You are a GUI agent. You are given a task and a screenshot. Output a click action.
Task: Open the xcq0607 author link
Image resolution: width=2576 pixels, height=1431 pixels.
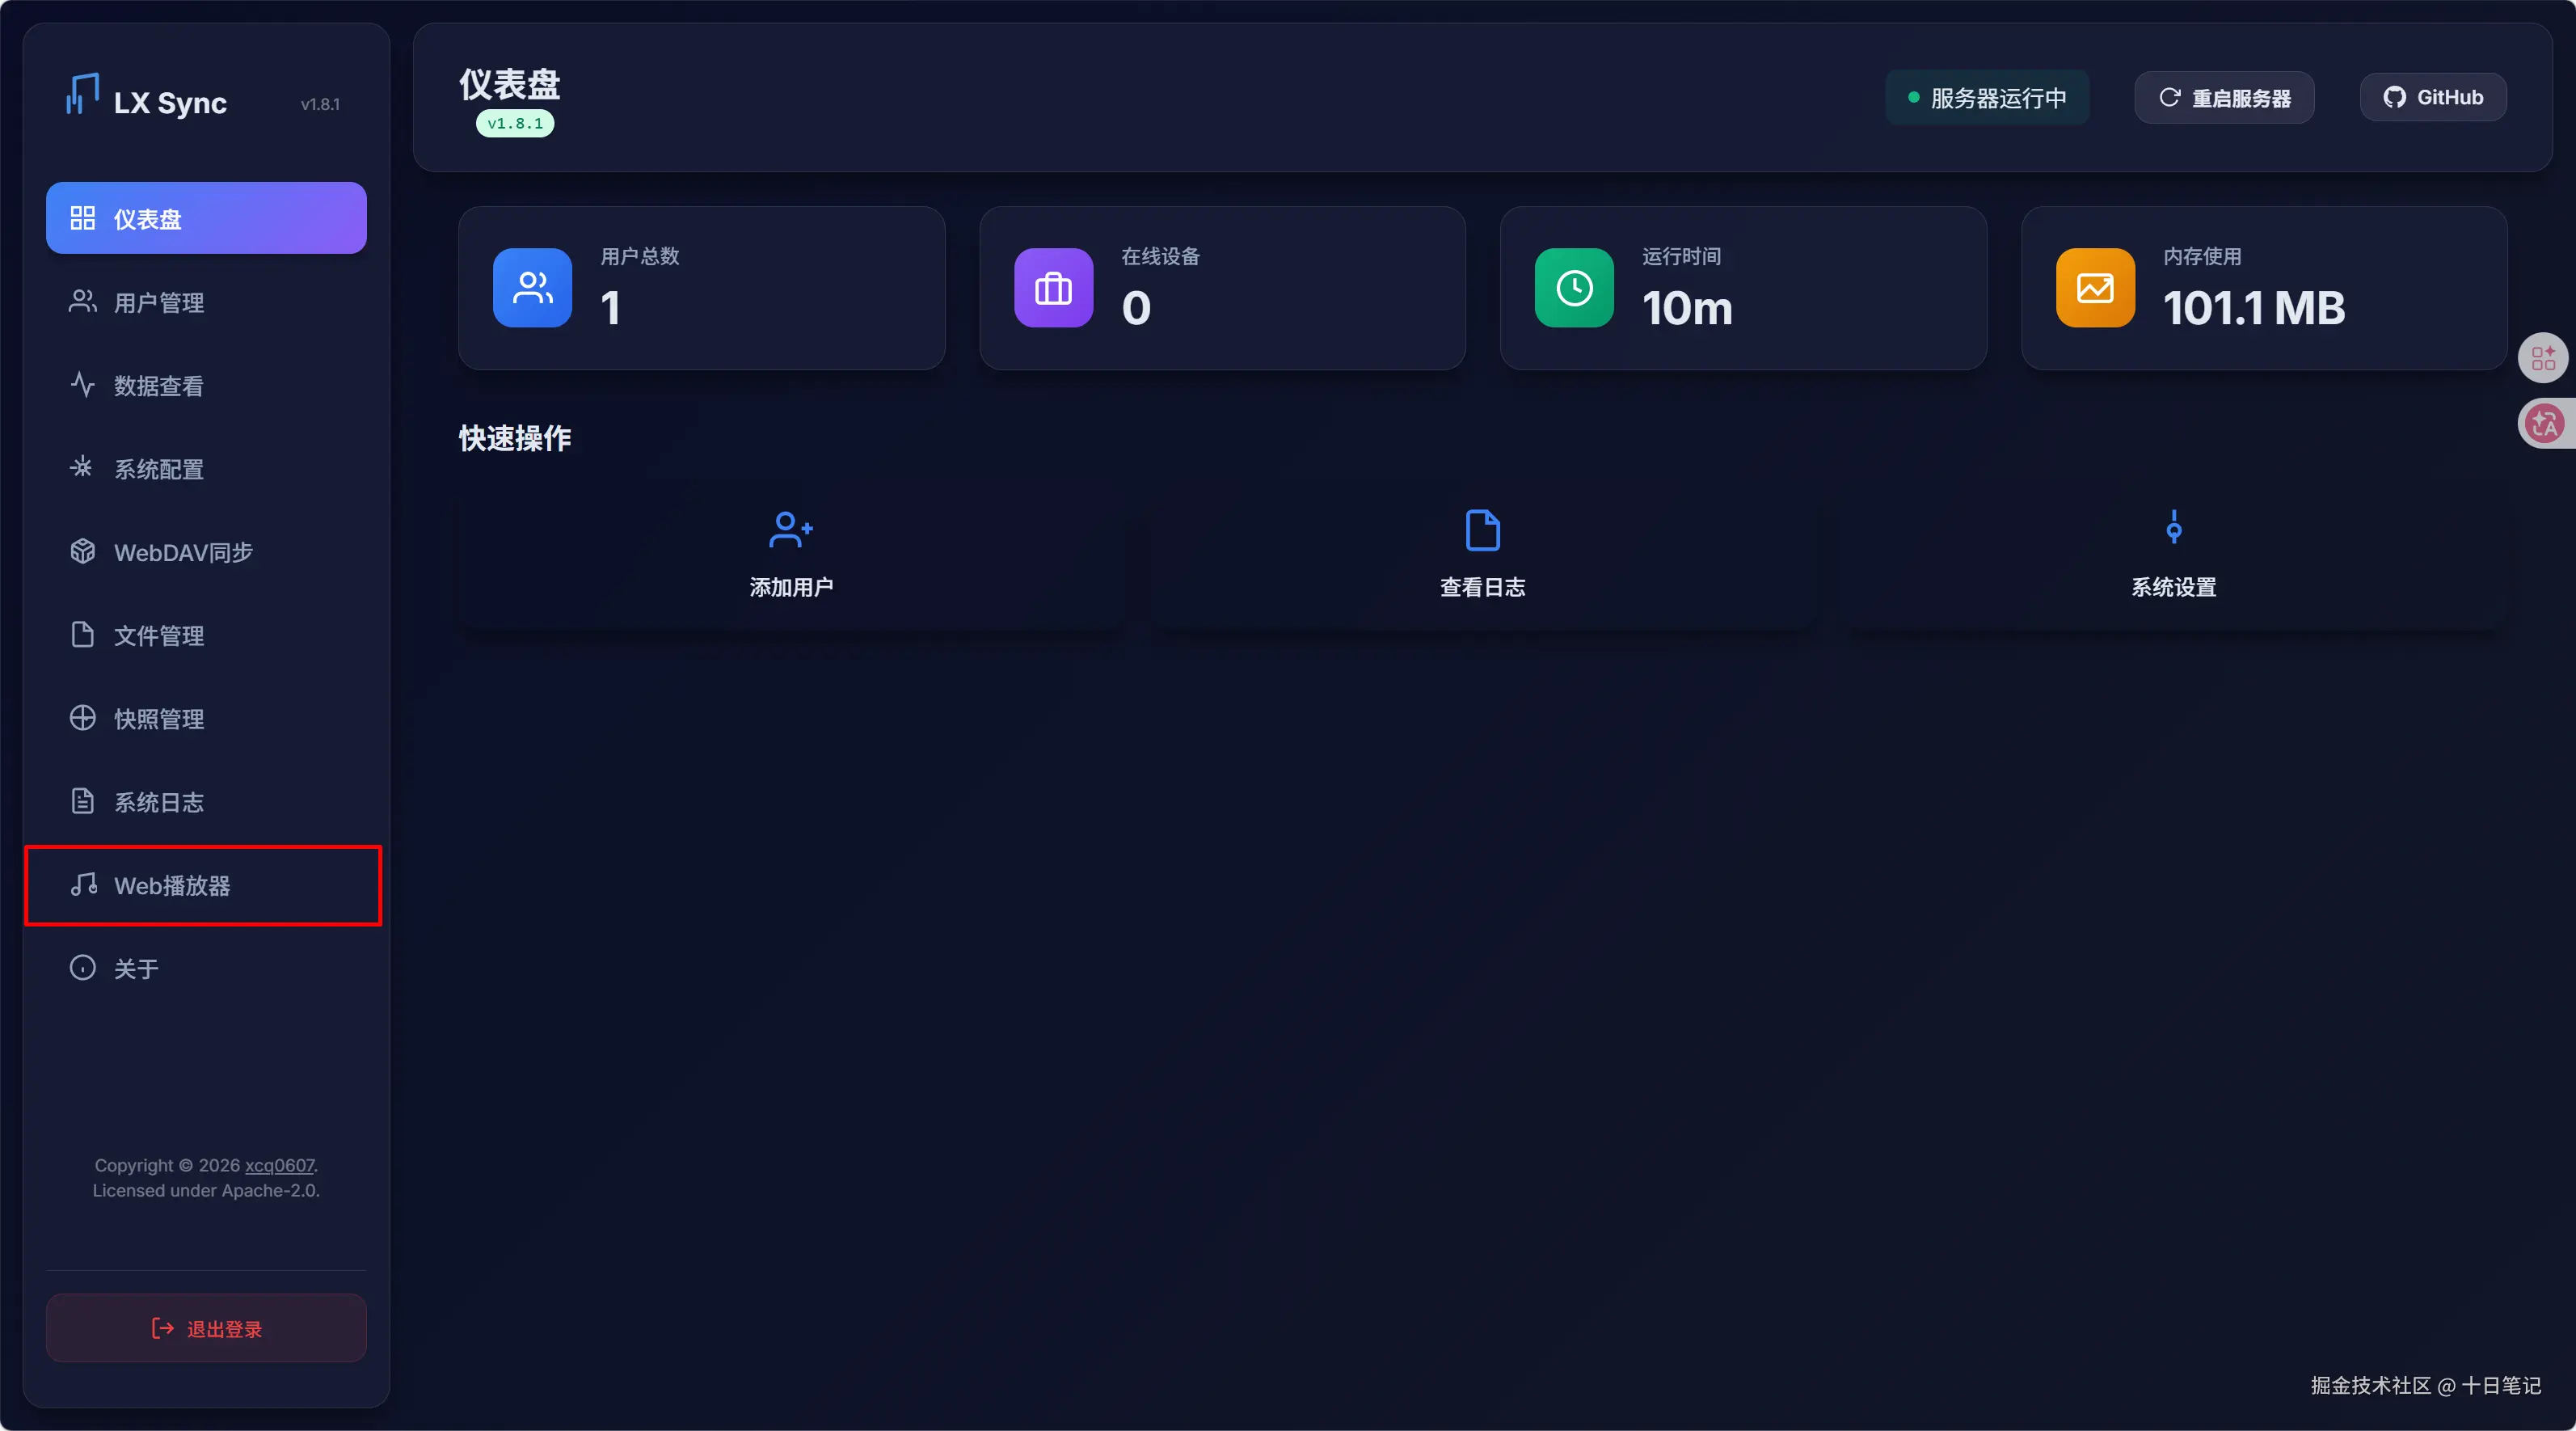pyautogui.click(x=280, y=1165)
